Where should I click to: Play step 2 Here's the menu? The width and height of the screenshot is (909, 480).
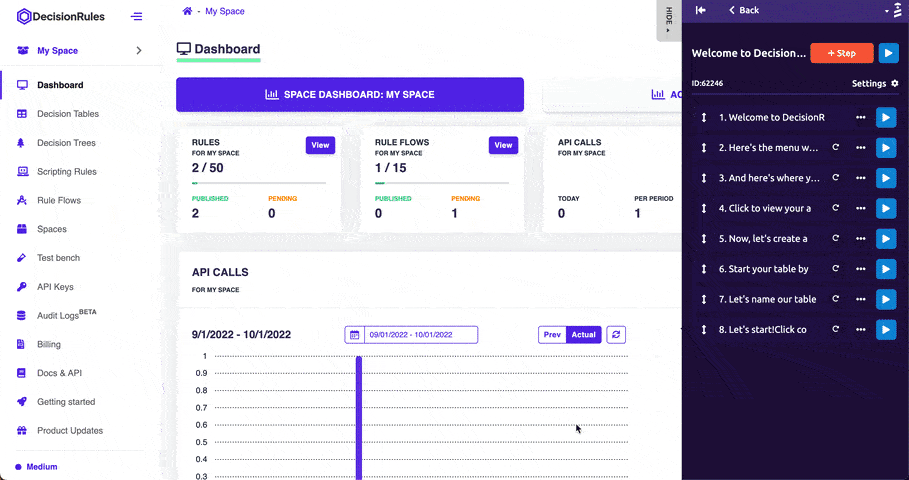(x=886, y=148)
